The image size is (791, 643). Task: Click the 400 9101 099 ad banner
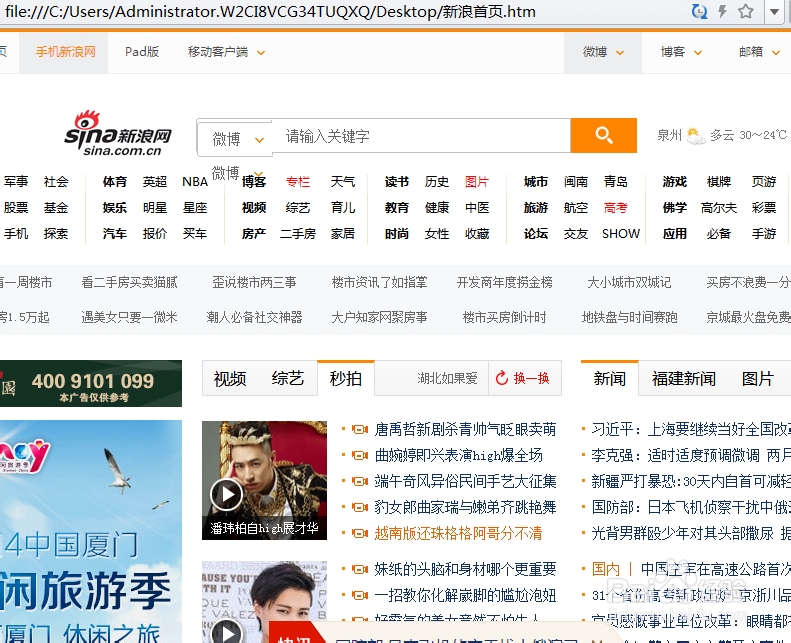point(91,383)
